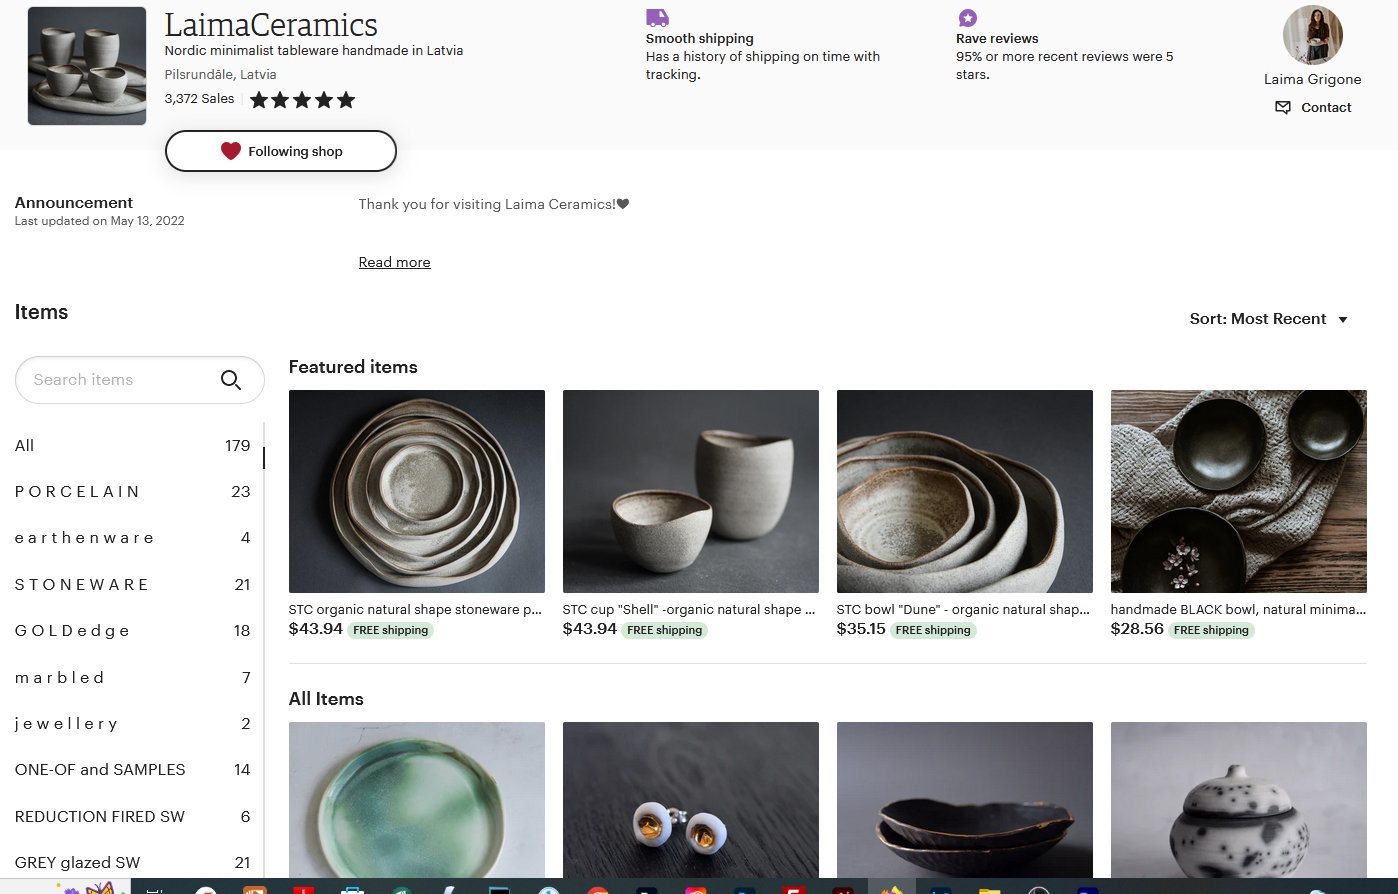Open Laima Grigone's owner profile photo
Image resolution: width=1398 pixels, height=894 pixels.
point(1312,35)
